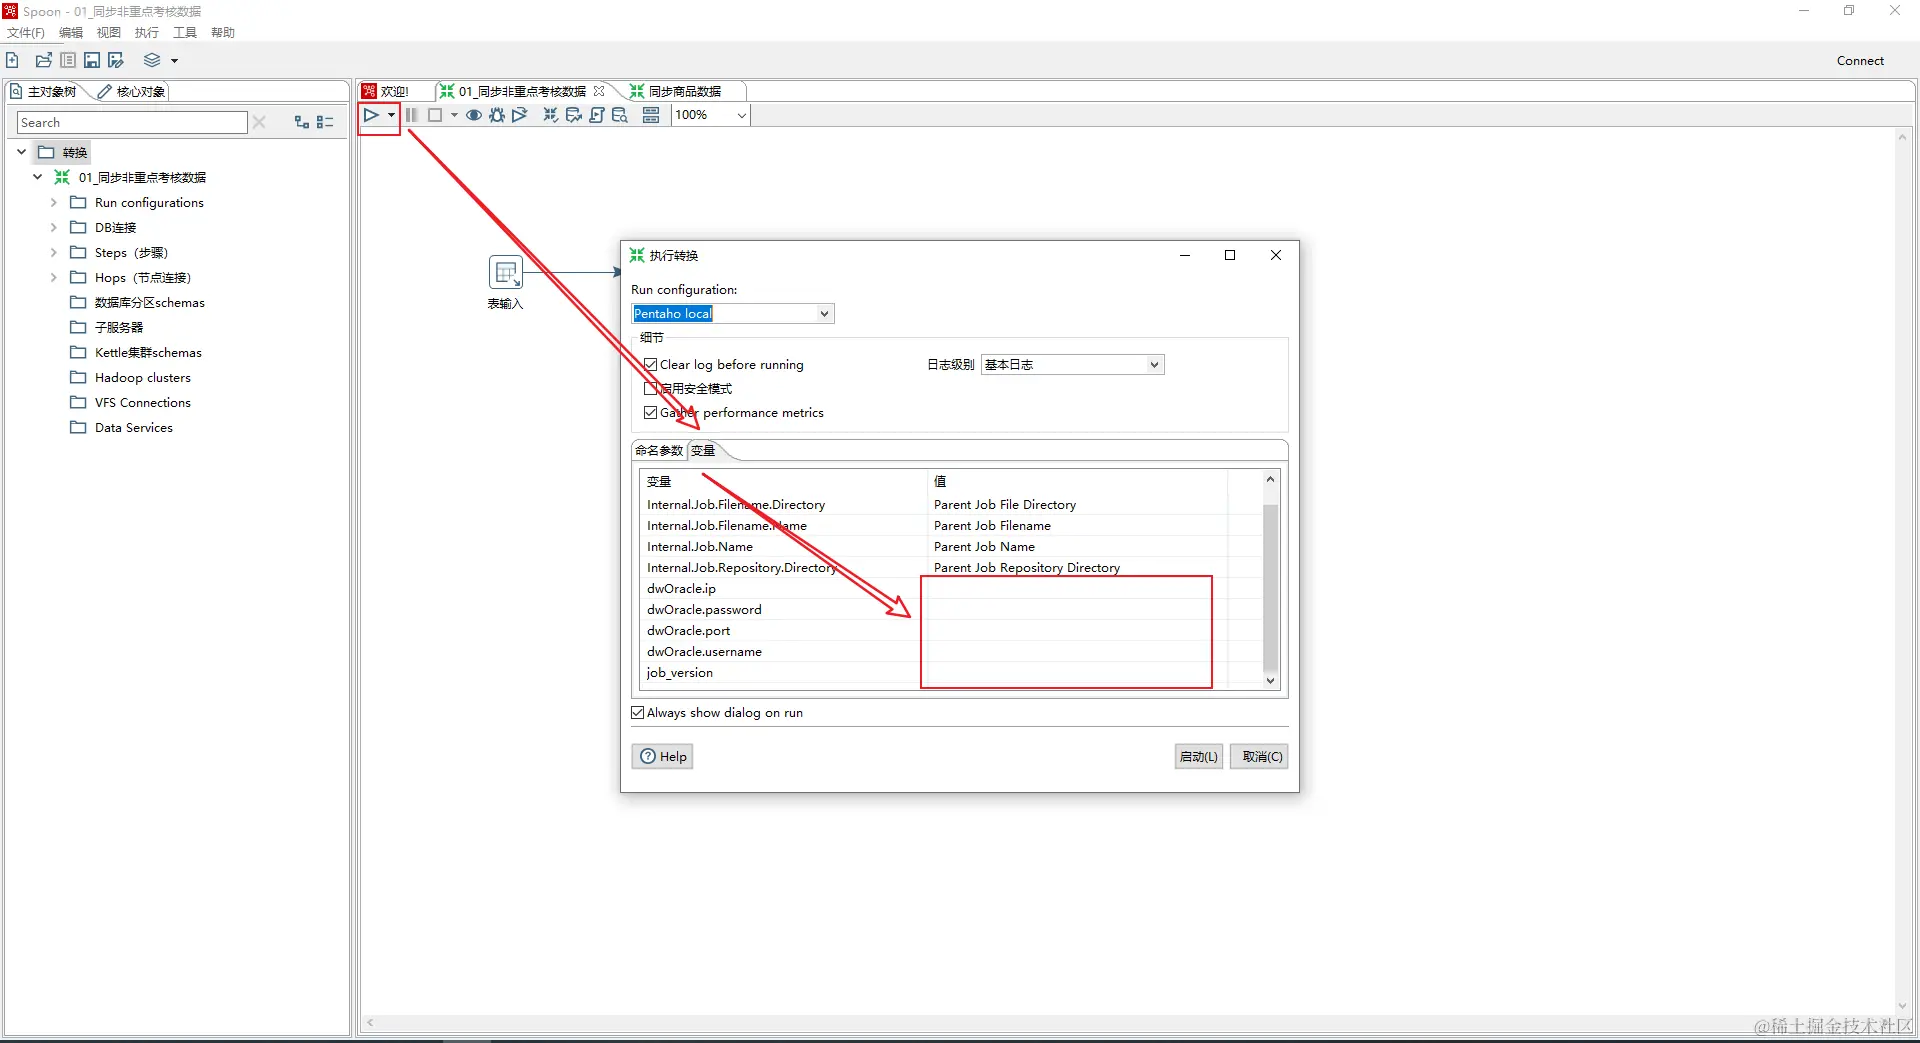Switch to the 主对象树 tab
1920x1043 pixels.
(45, 91)
